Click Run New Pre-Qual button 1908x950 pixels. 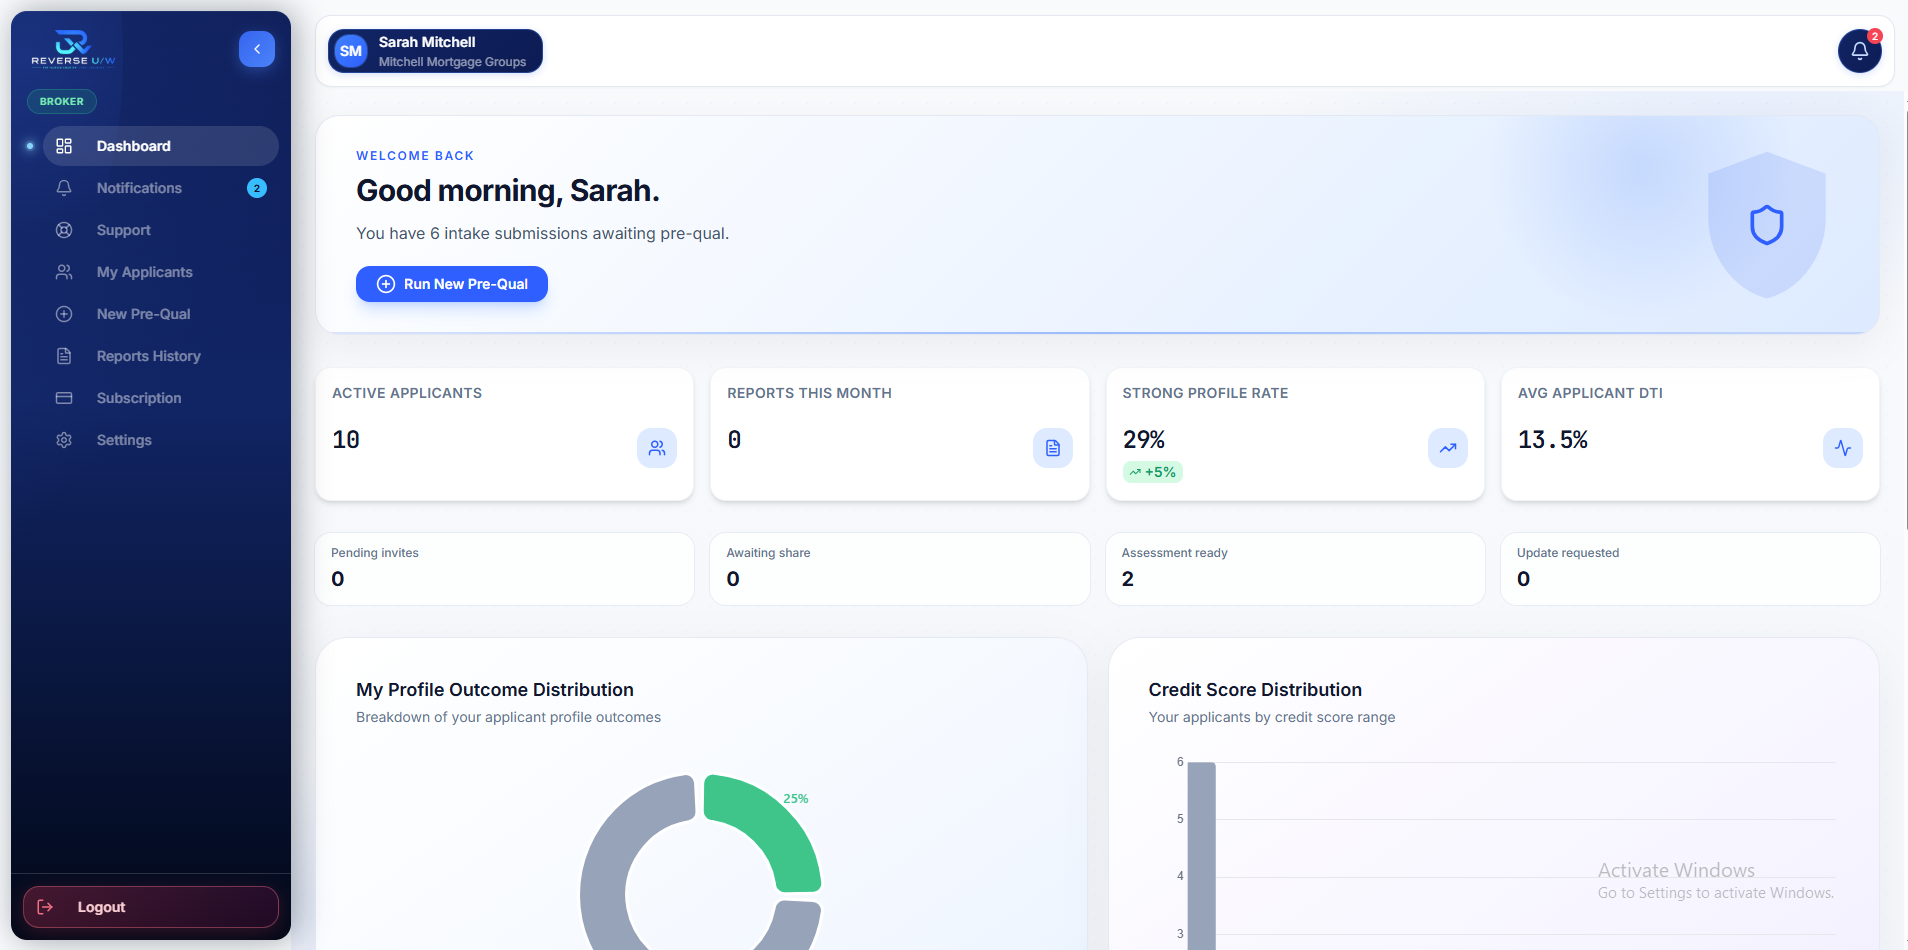(452, 284)
